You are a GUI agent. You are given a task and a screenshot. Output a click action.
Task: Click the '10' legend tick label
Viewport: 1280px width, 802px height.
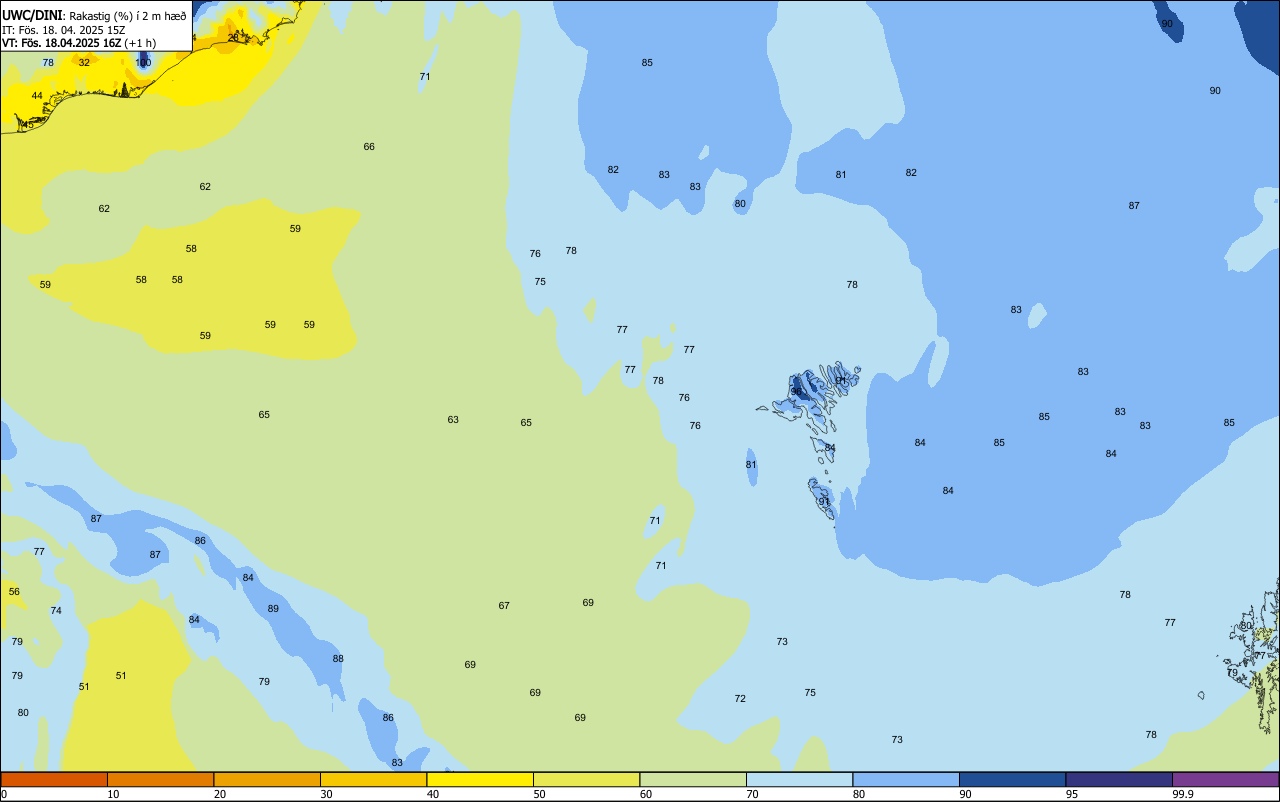(114, 794)
